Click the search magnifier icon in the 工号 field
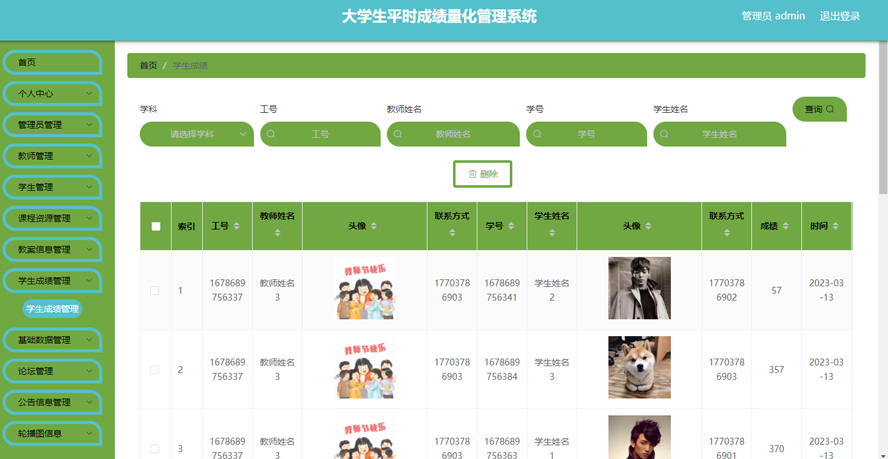 (x=271, y=134)
